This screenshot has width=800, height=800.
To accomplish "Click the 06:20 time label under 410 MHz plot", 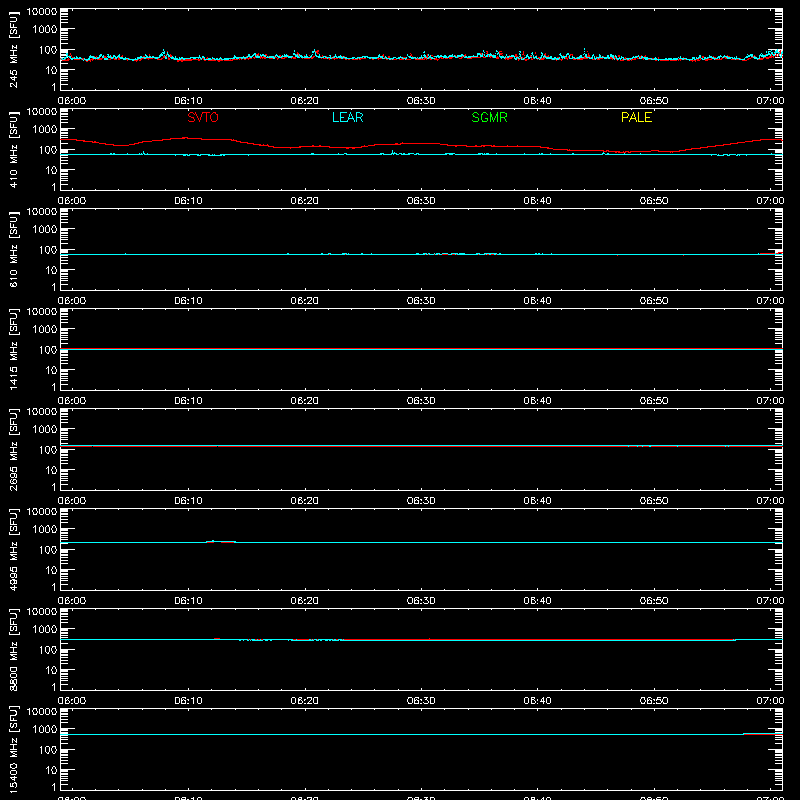I will click(x=305, y=201).
